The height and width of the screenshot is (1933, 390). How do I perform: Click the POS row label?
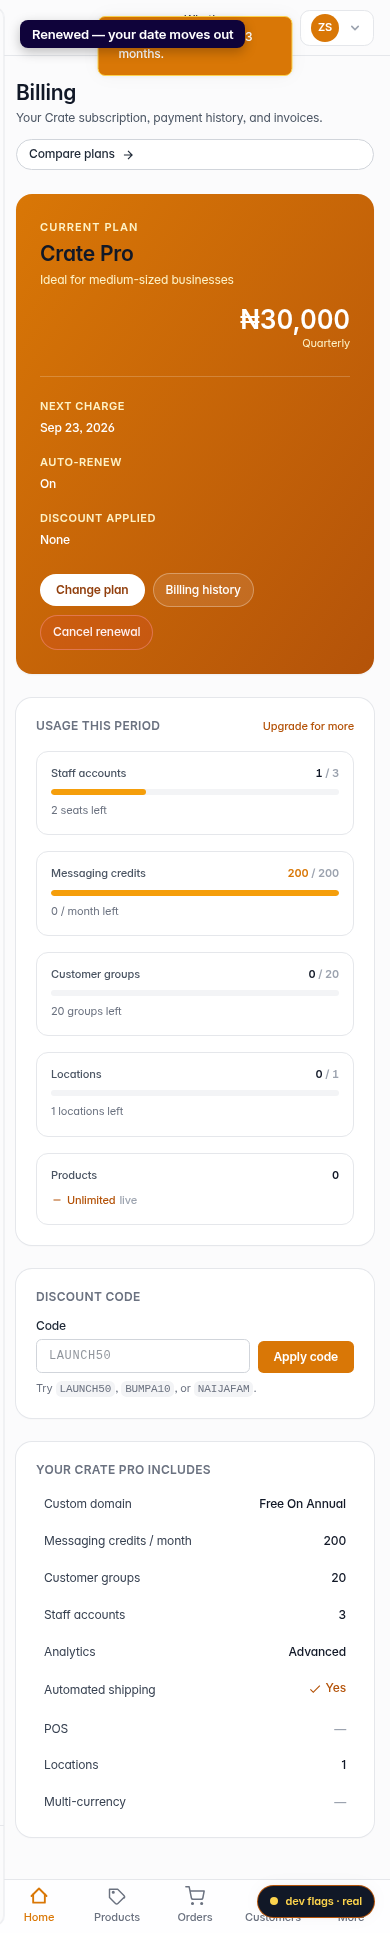pyautogui.click(x=56, y=1728)
